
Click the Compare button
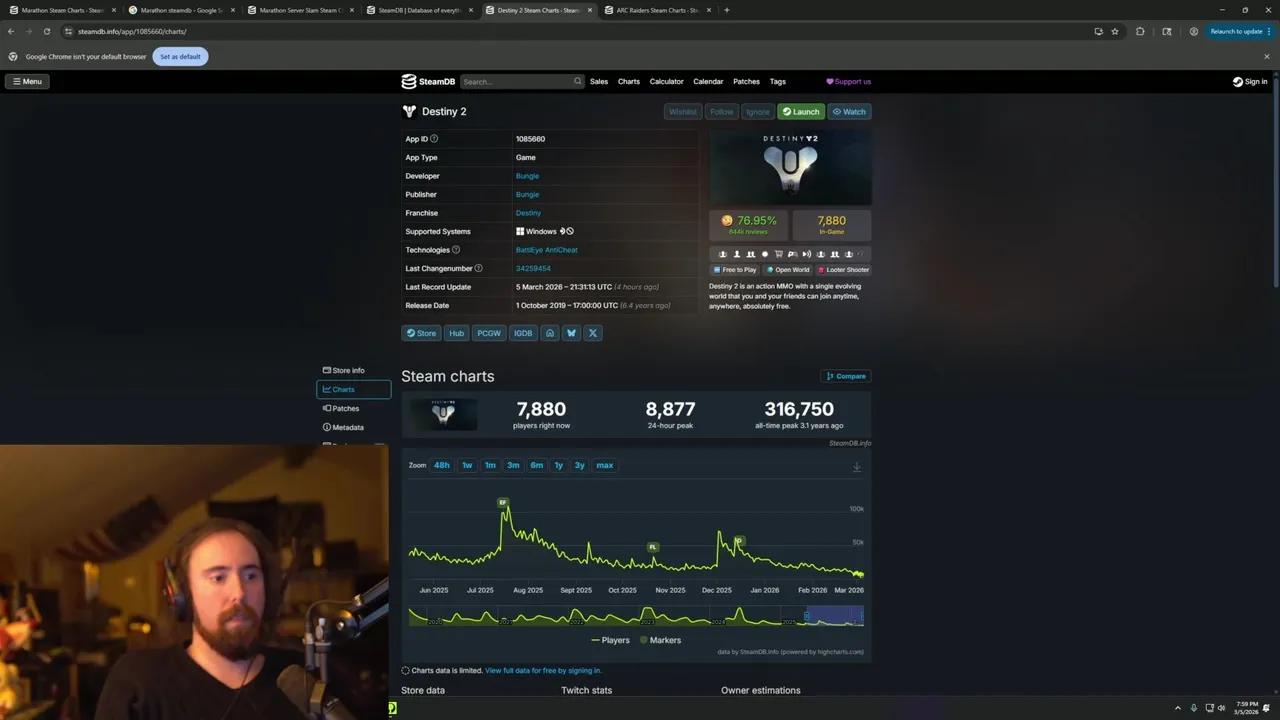pos(846,376)
